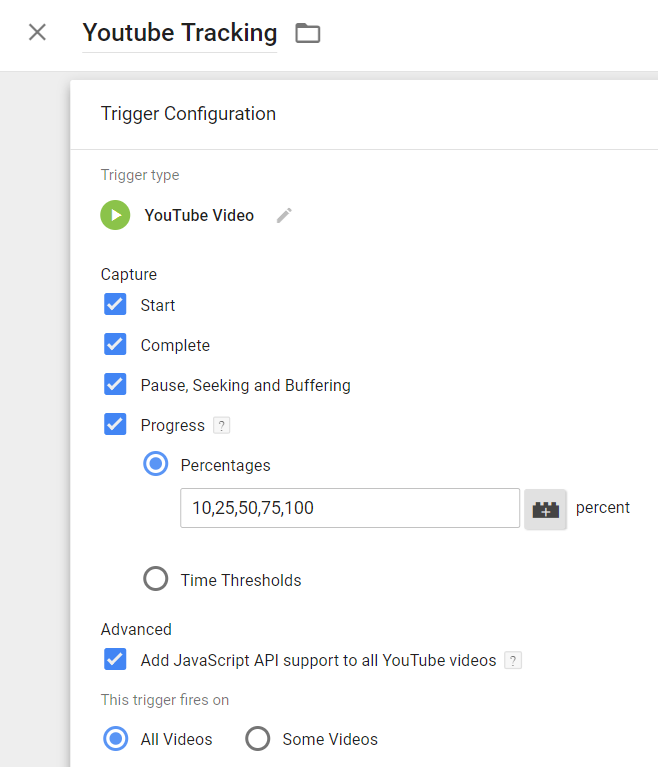This screenshot has width=658, height=767.
Task: Select the All Videos radio button
Action: (x=115, y=739)
